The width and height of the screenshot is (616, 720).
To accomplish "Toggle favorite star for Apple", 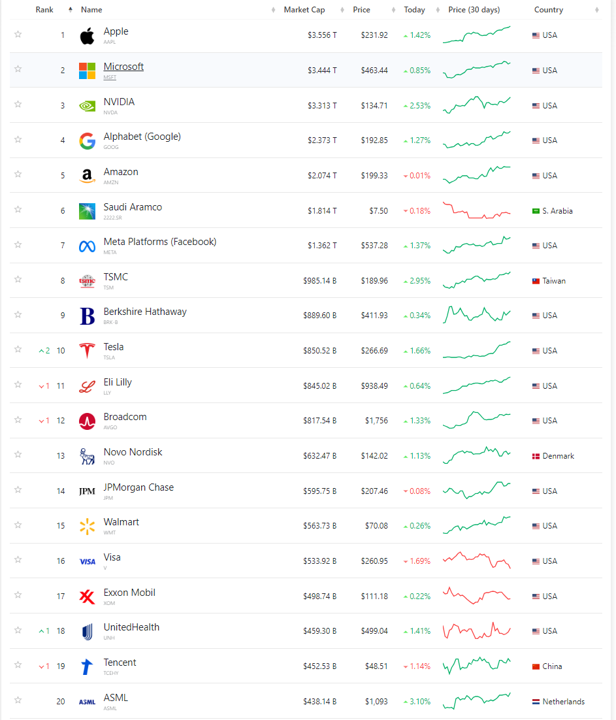I will [18, 34].
